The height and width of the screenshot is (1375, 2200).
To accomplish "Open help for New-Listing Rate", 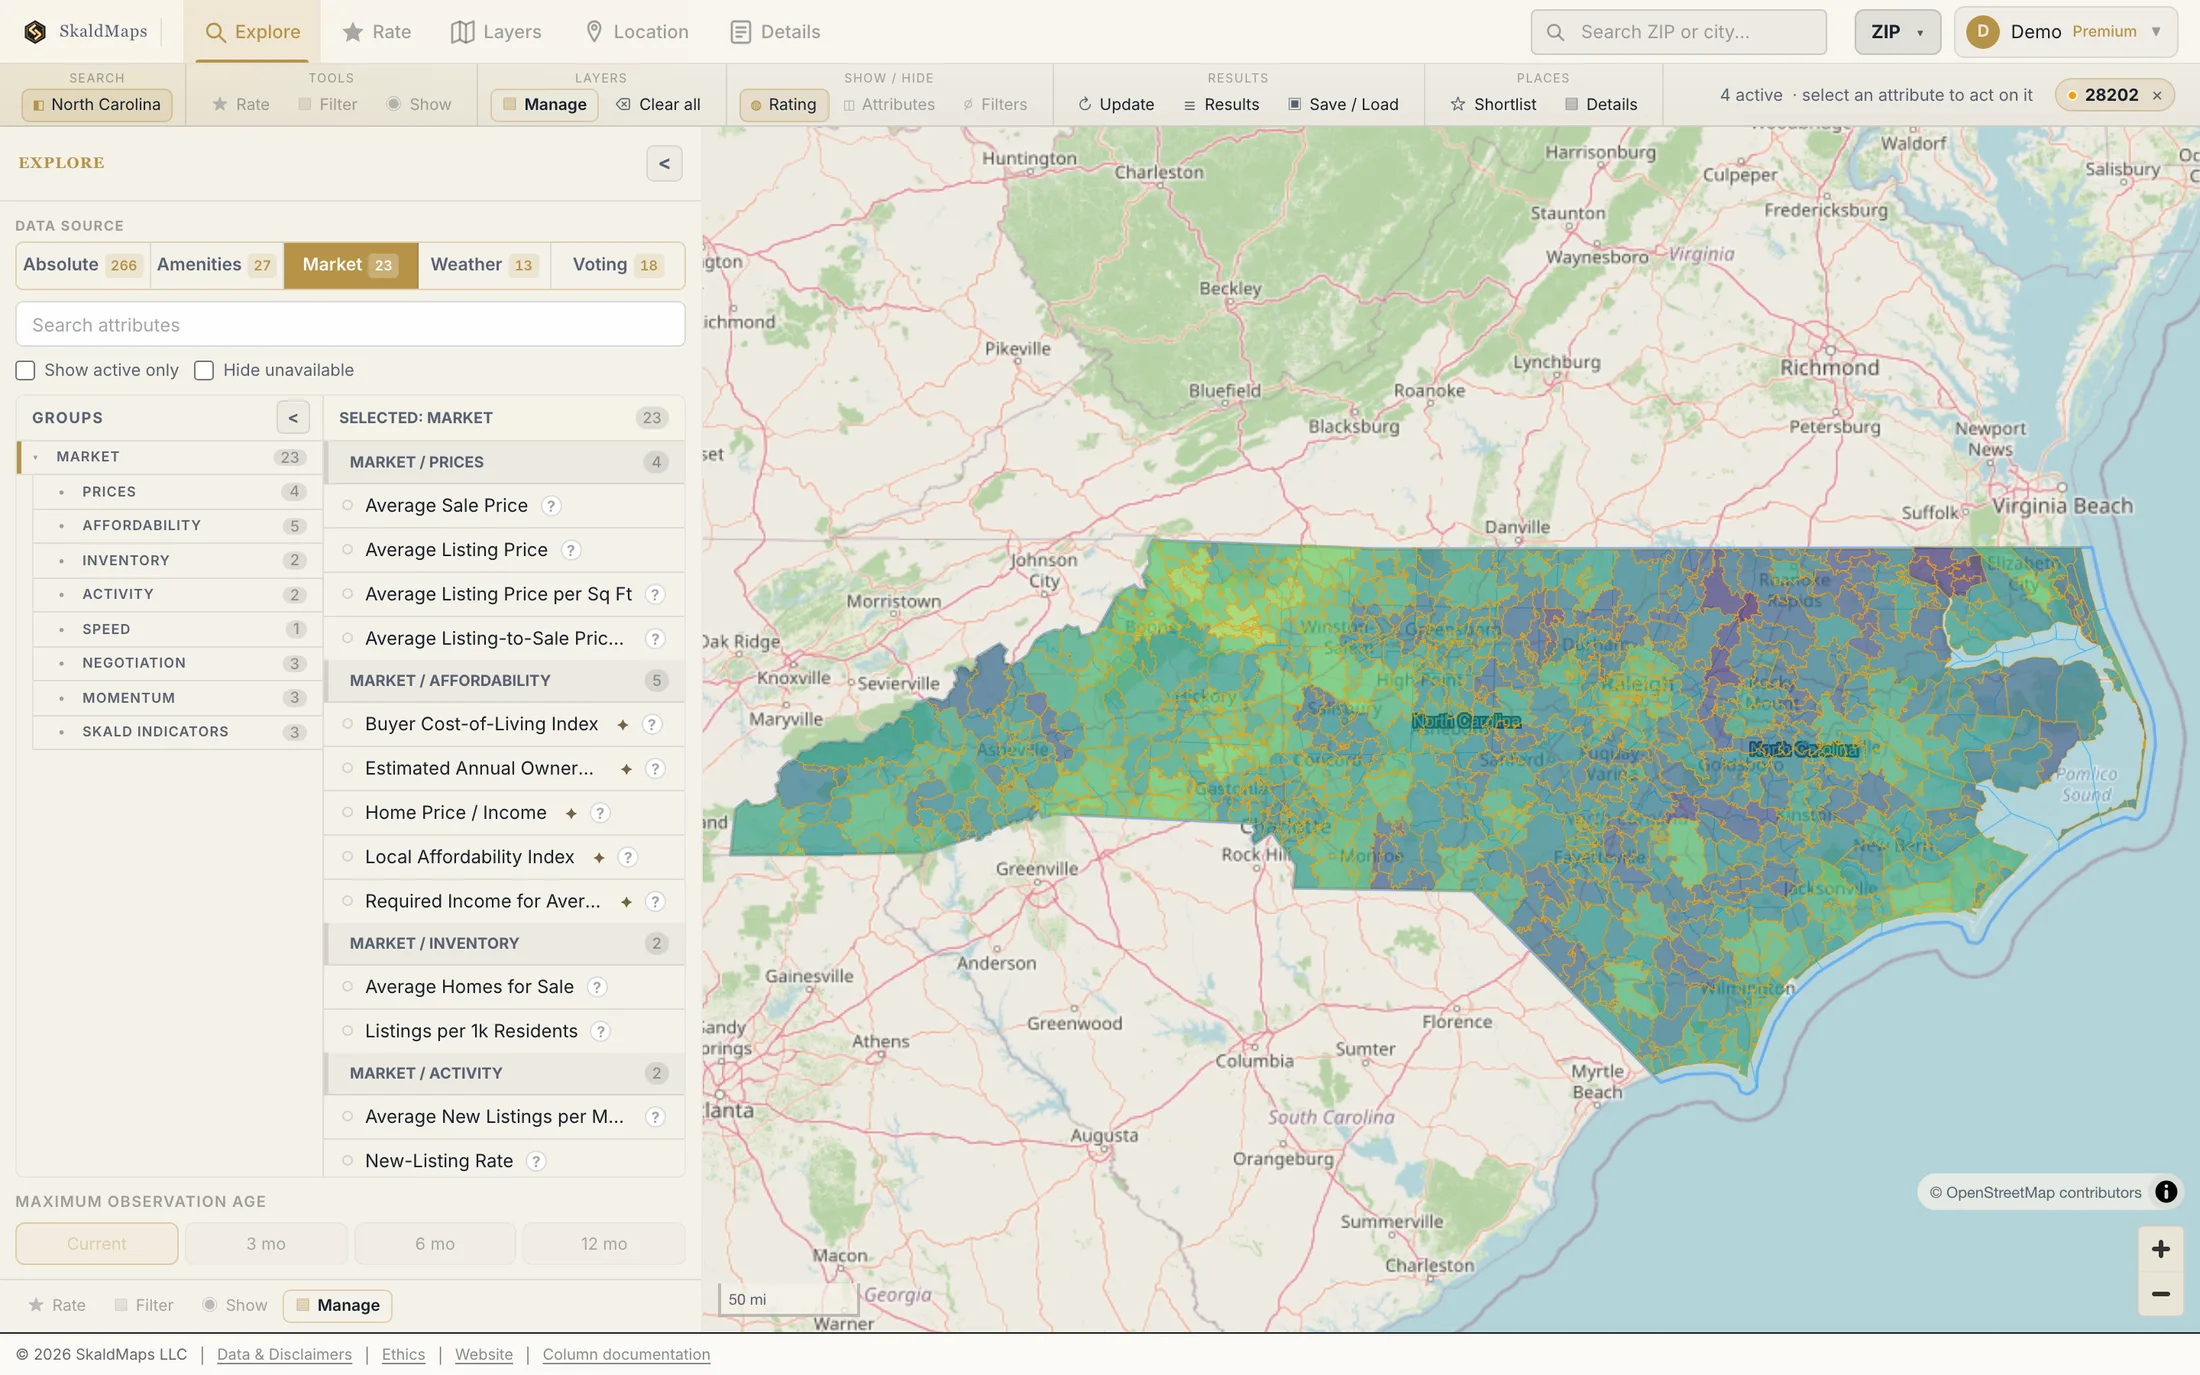I will click(536, 1161).
